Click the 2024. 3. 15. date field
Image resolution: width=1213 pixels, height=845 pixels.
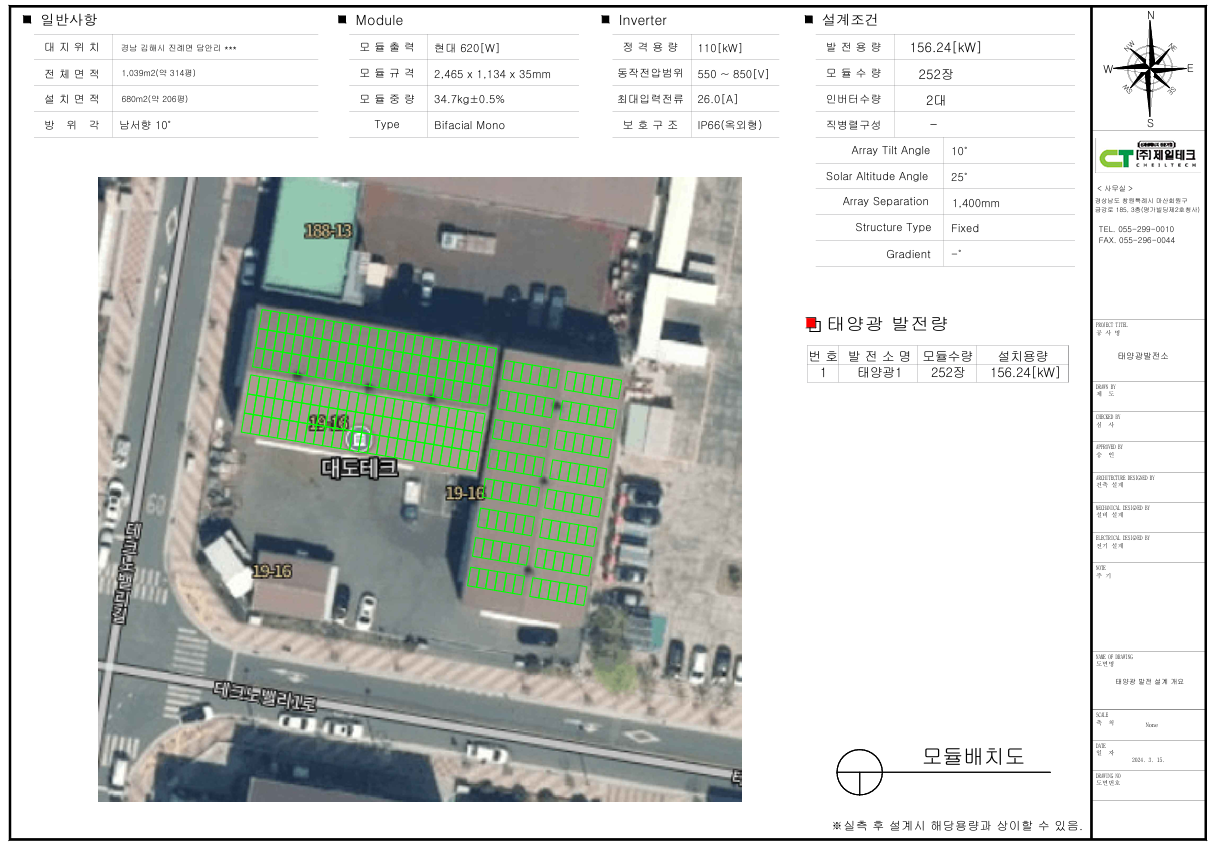click(1148, 760)
